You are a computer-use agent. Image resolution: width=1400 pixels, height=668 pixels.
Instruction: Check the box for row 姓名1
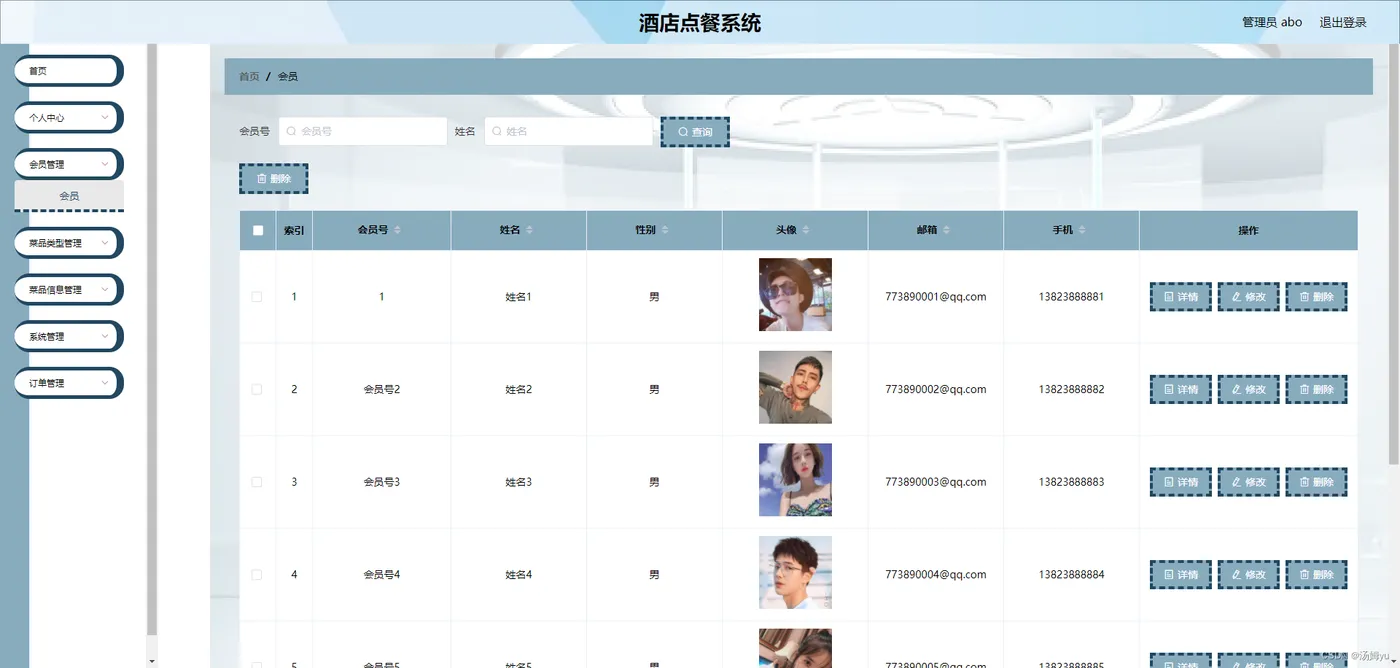point(257,297)
